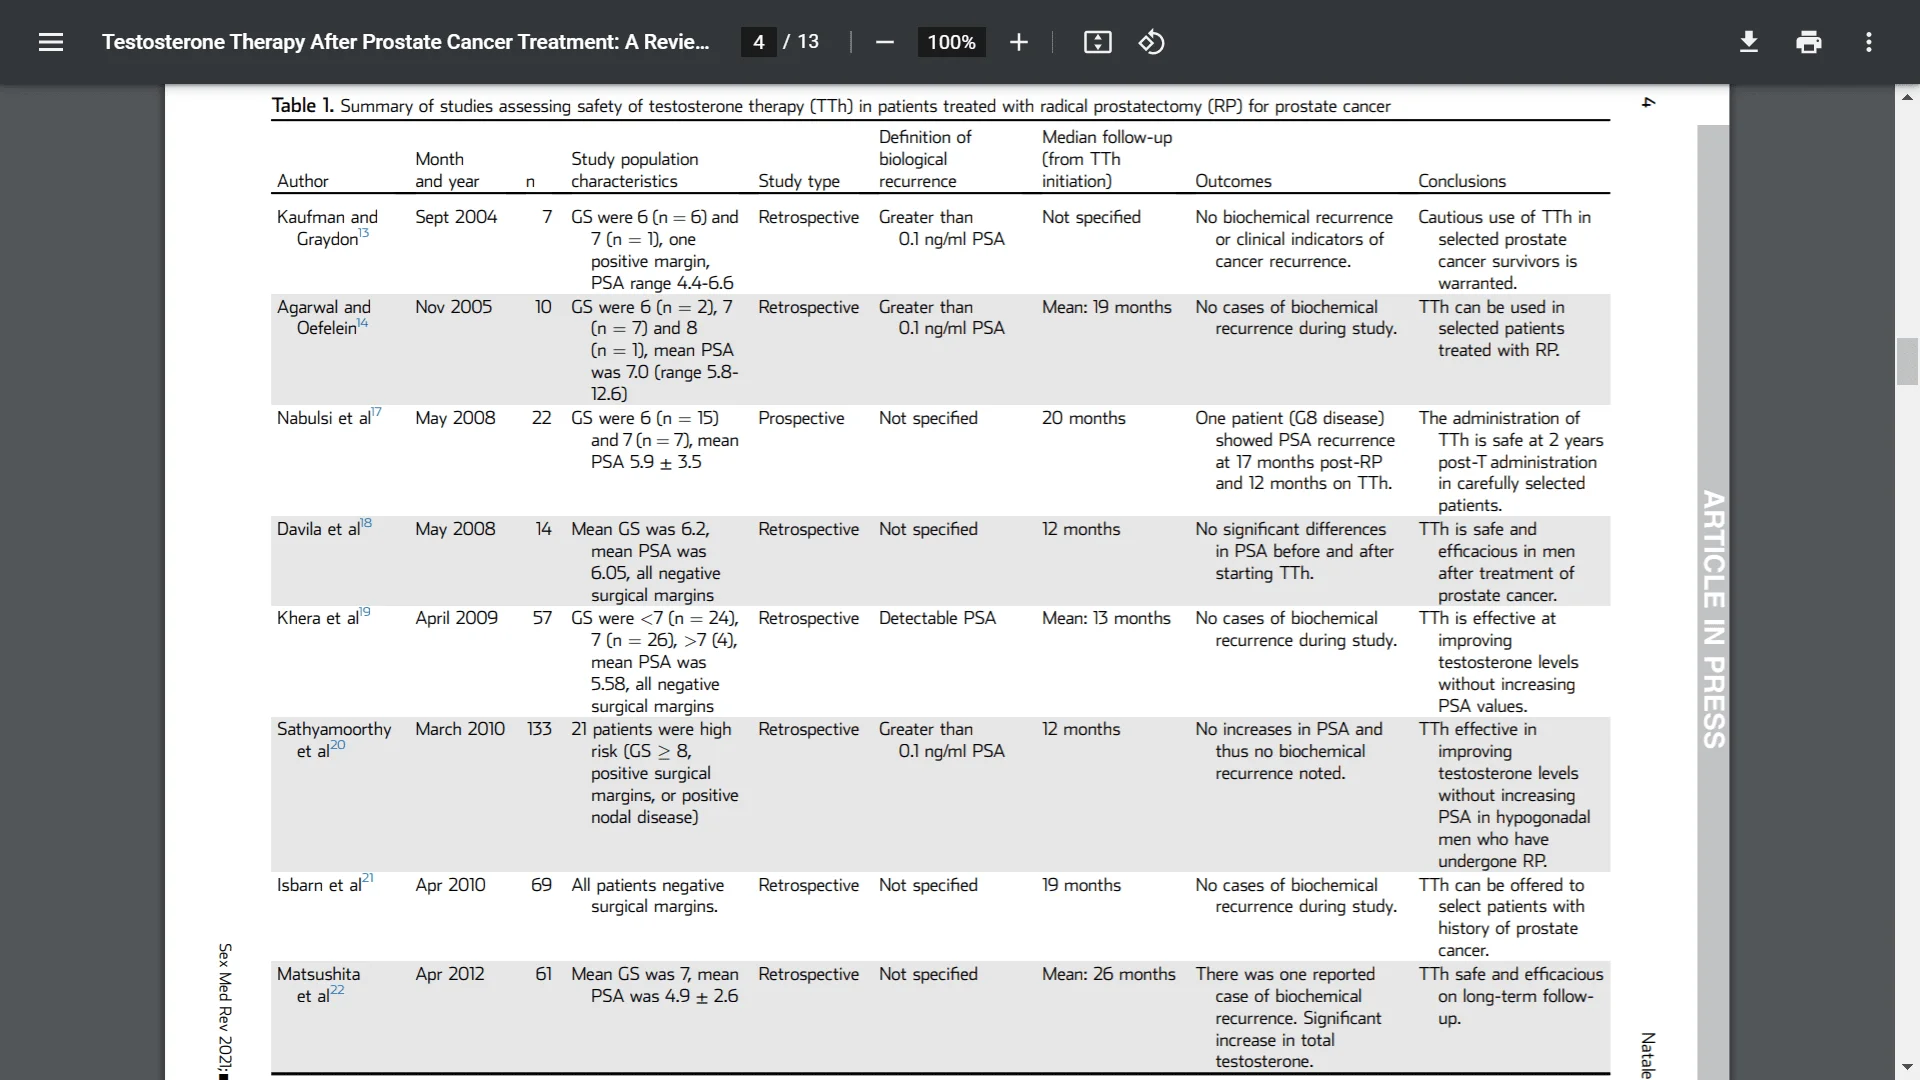Click the 'Author' column header
This screenshot has height=1080, width=1920.
coord(302,181)
